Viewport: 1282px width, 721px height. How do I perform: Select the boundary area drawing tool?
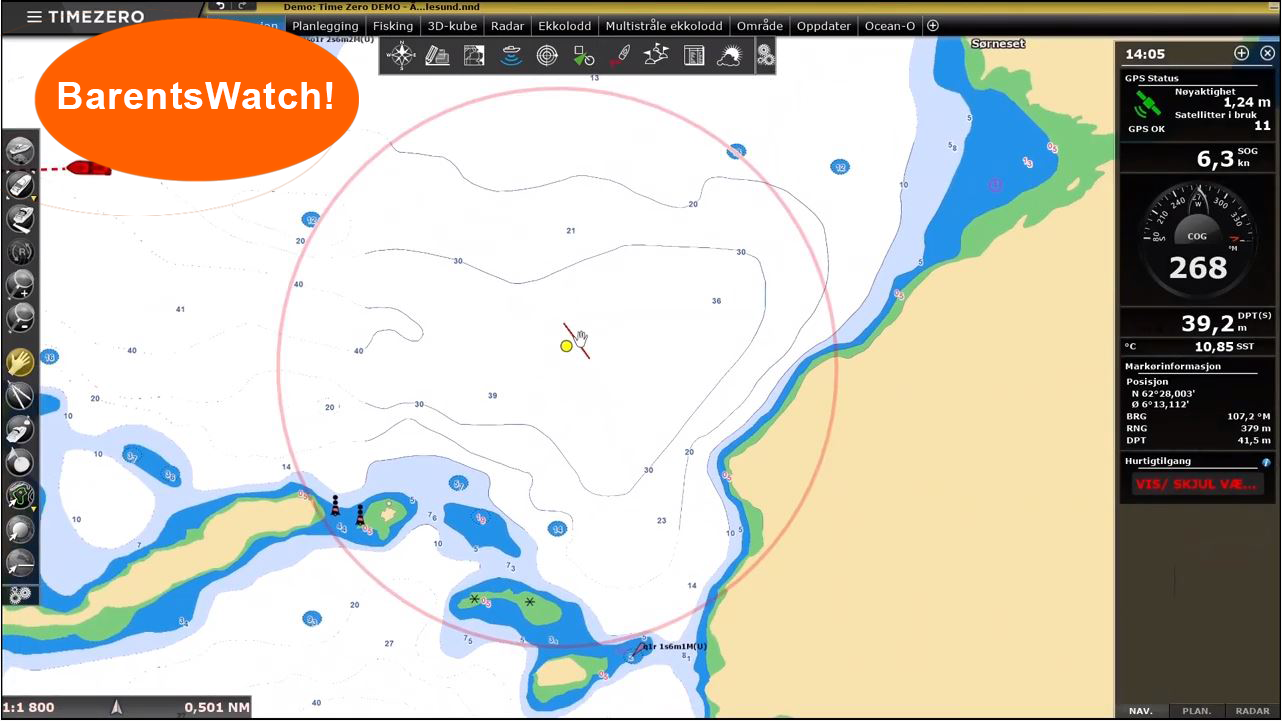pyautogui.click(x=20, y=495)
